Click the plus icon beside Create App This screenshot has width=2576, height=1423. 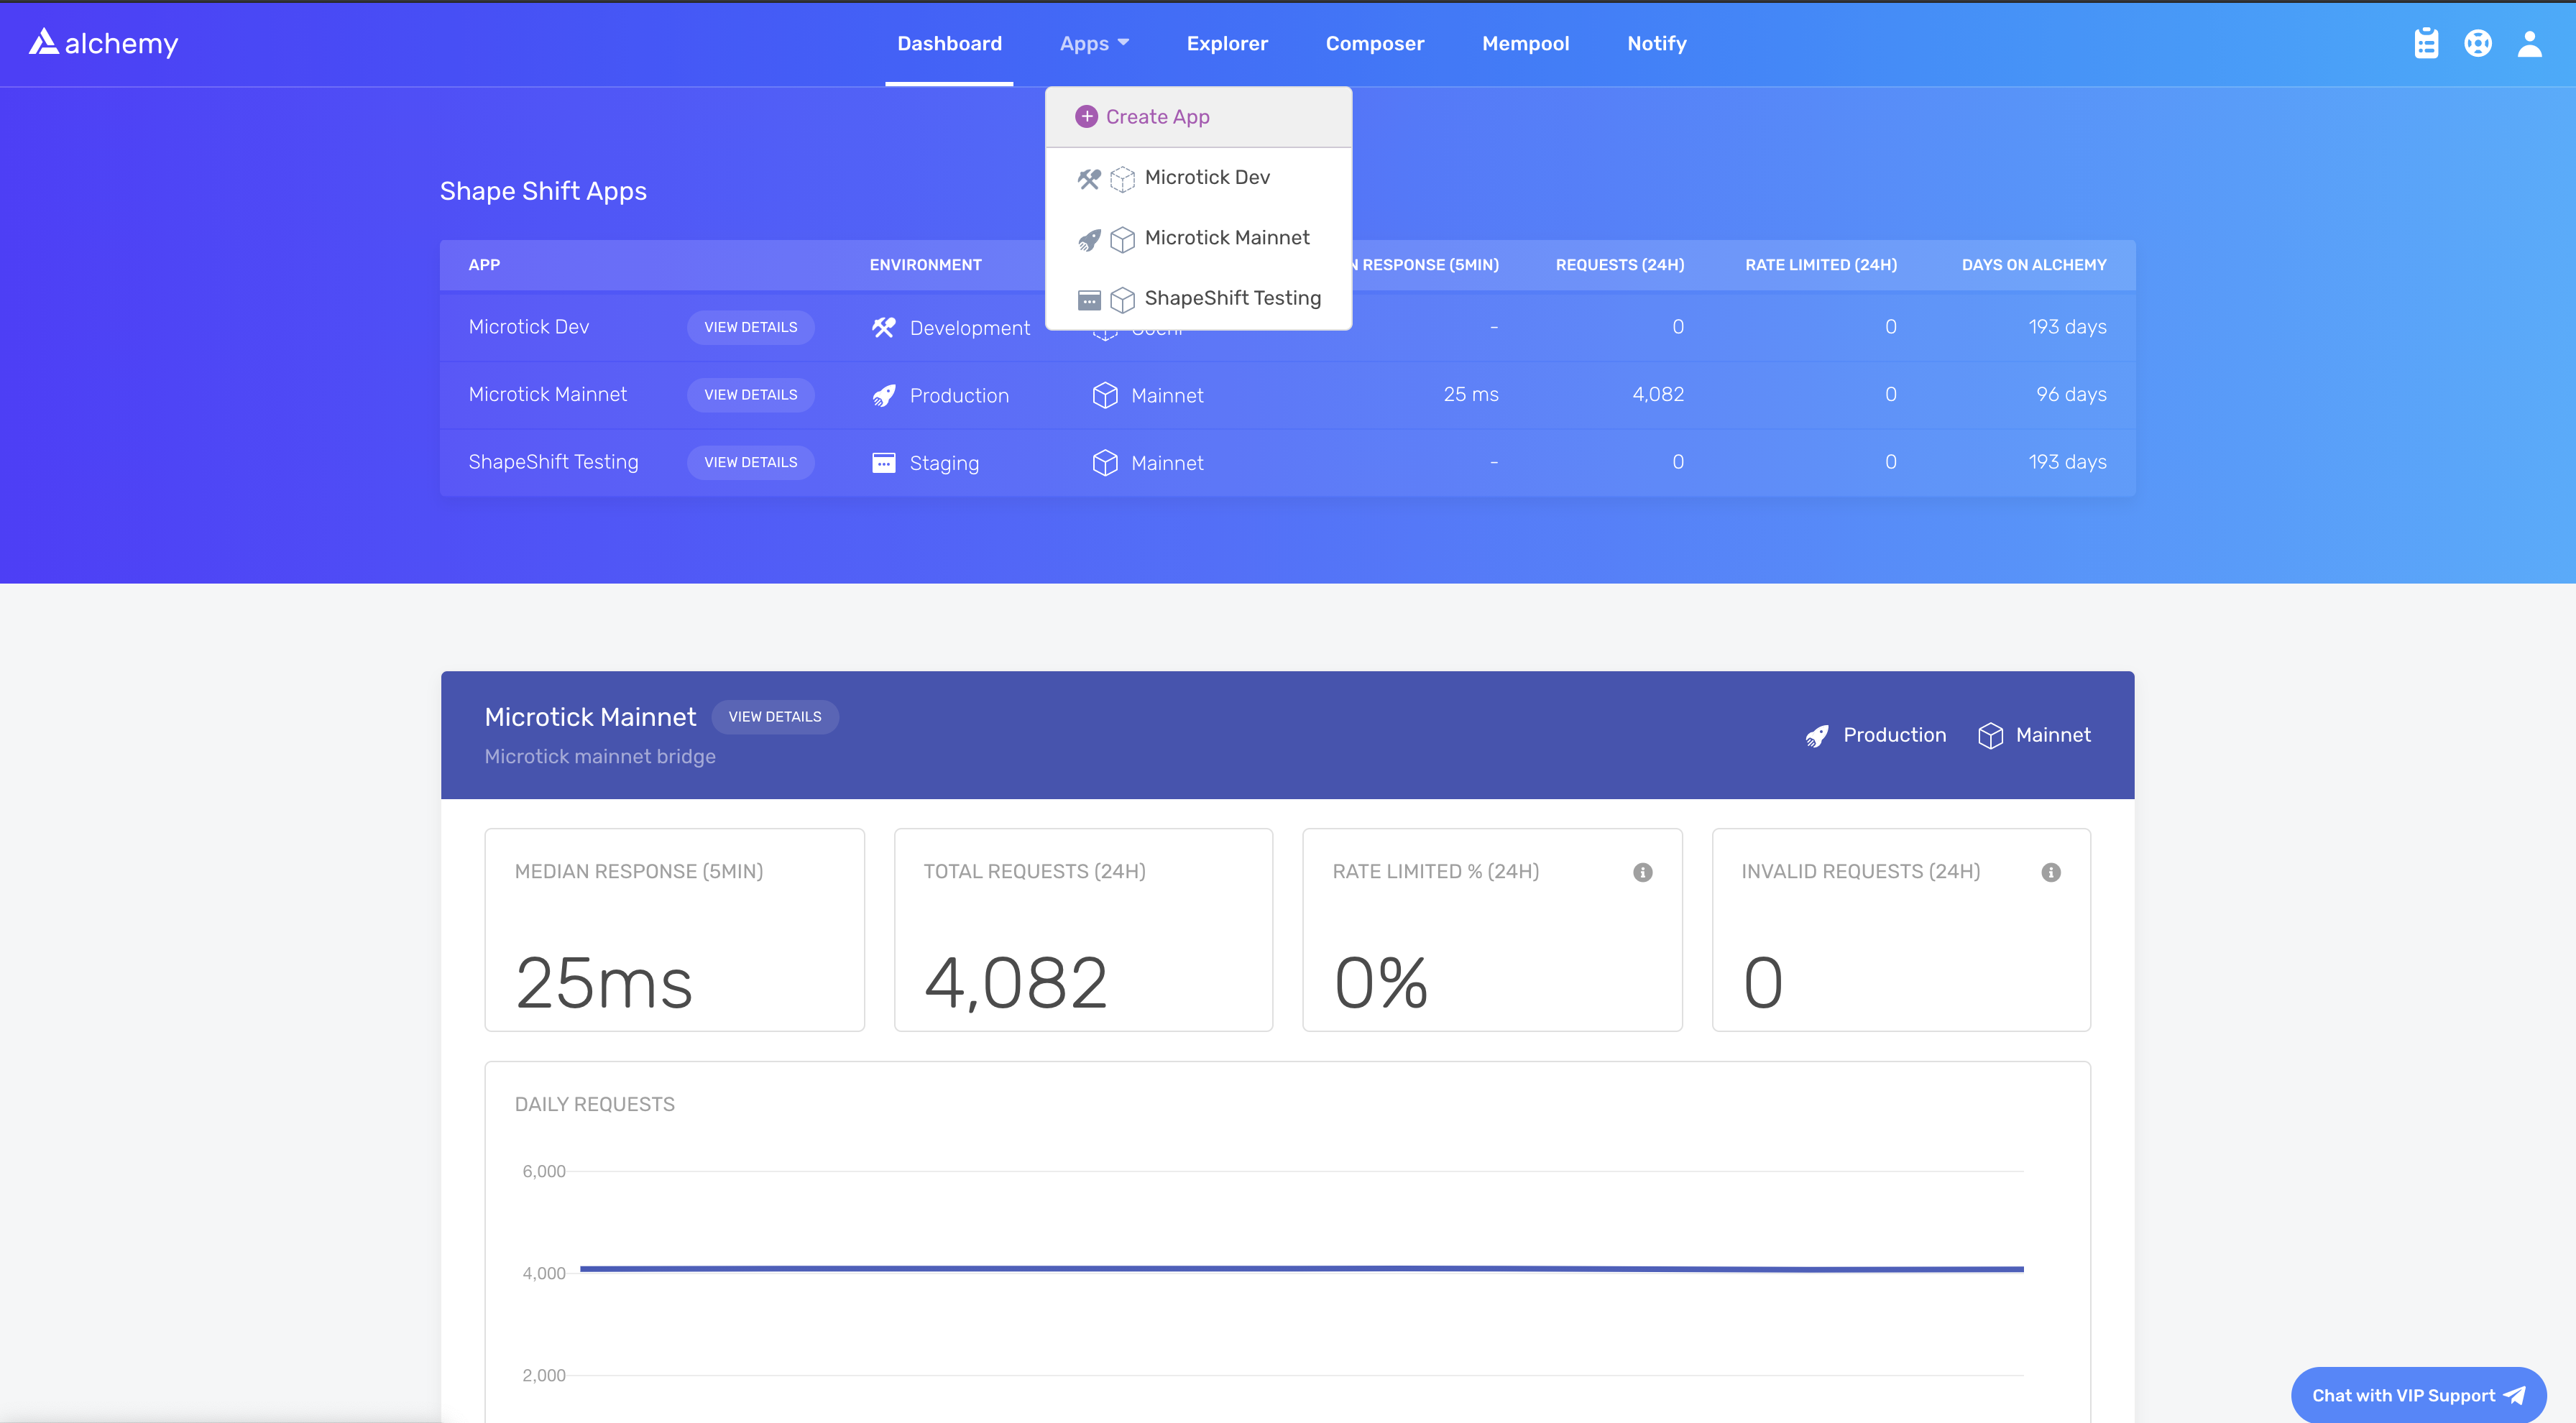(1086, 117)
